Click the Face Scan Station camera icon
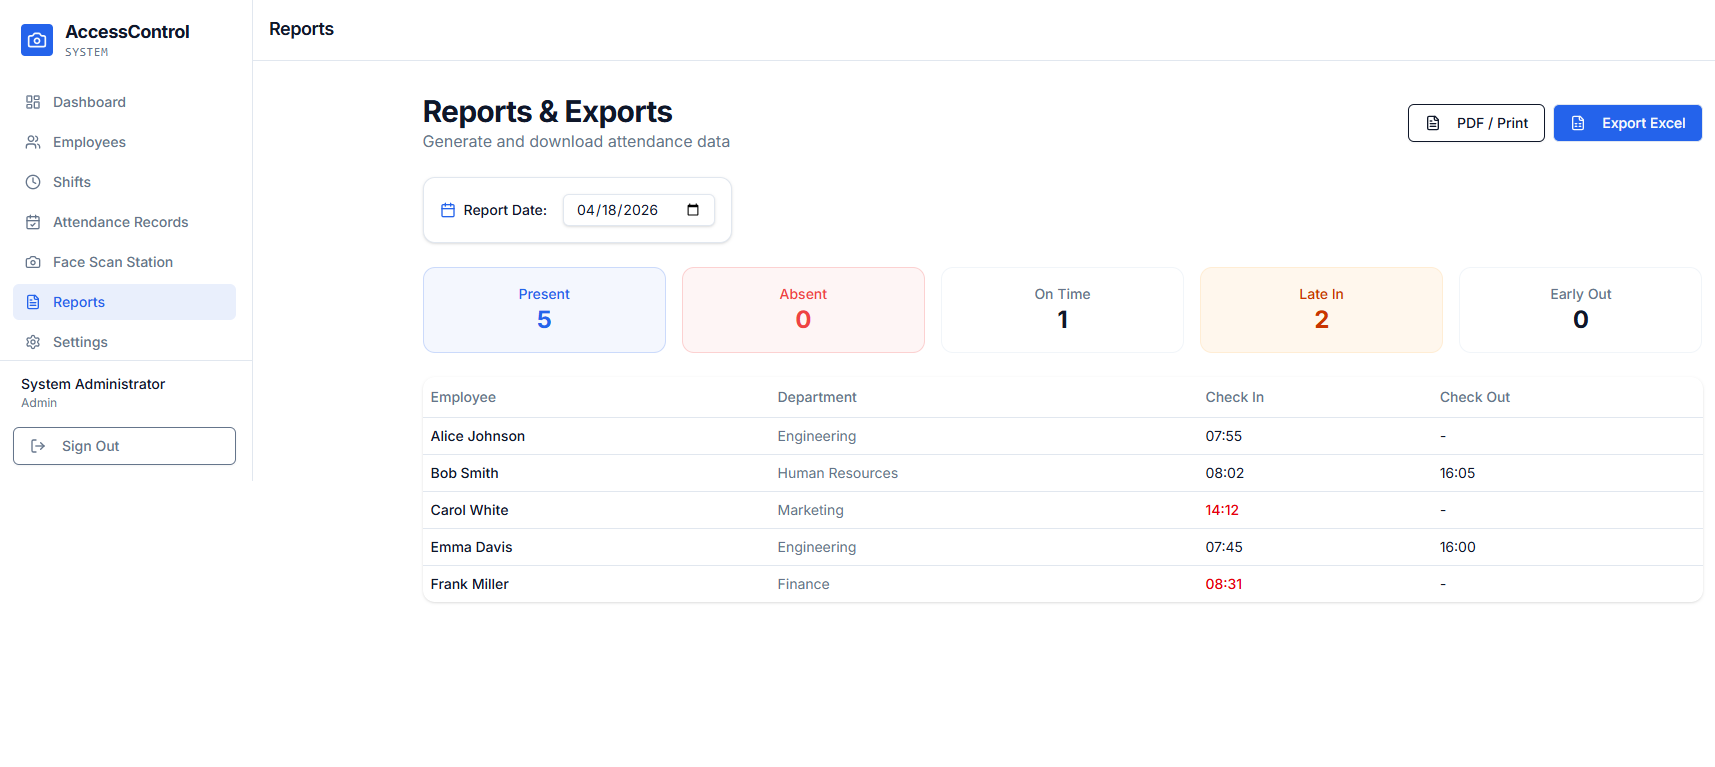The height and width of the screenshot is (767, 1715). (33, 262)
